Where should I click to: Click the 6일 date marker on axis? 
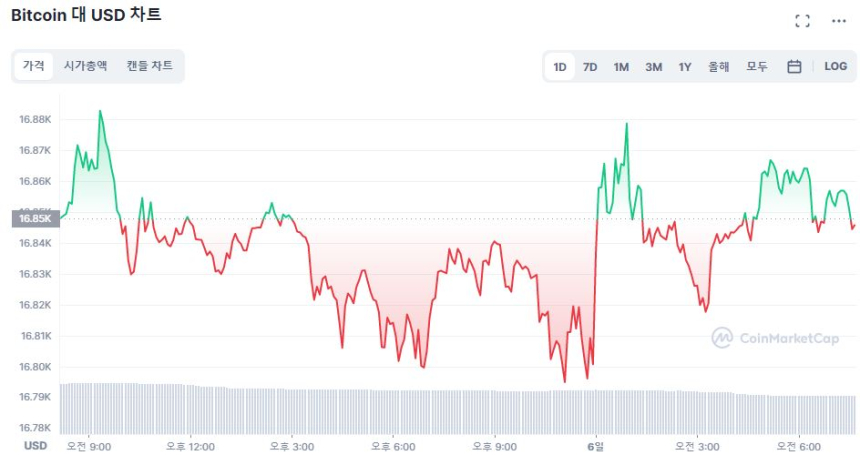[x=596, y=445]
